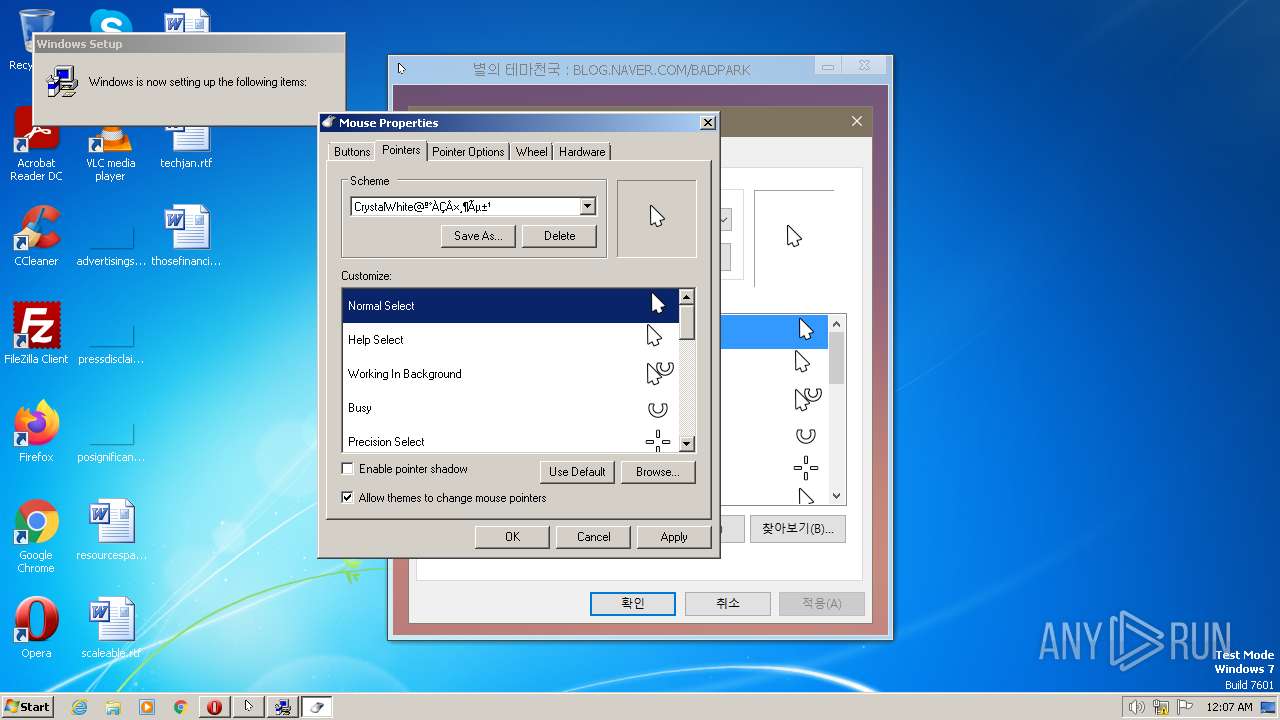Click Use Default button
Screen dimensions: 1280x720
point(577,472)
